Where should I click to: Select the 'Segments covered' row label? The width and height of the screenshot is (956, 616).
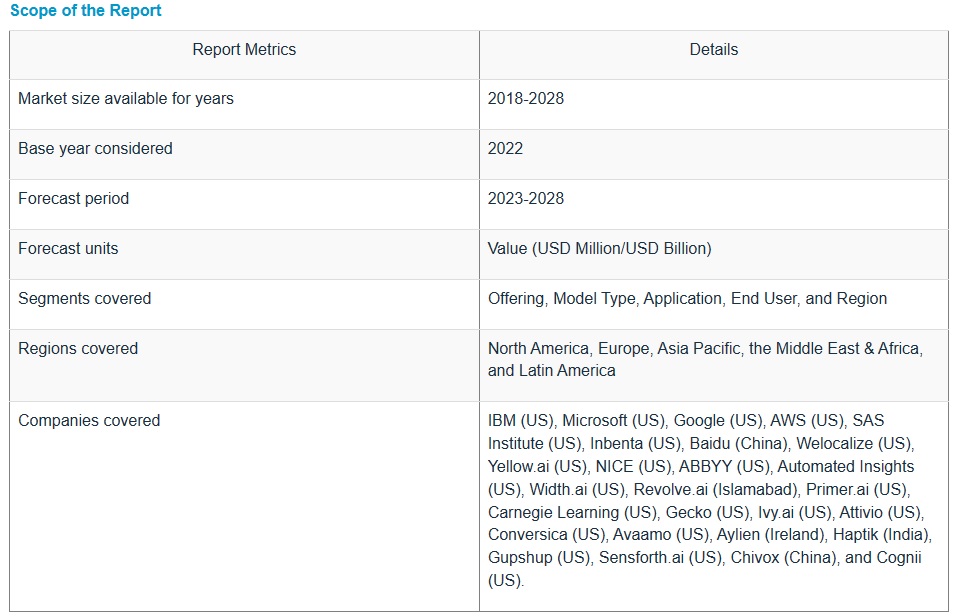[85, 299]
